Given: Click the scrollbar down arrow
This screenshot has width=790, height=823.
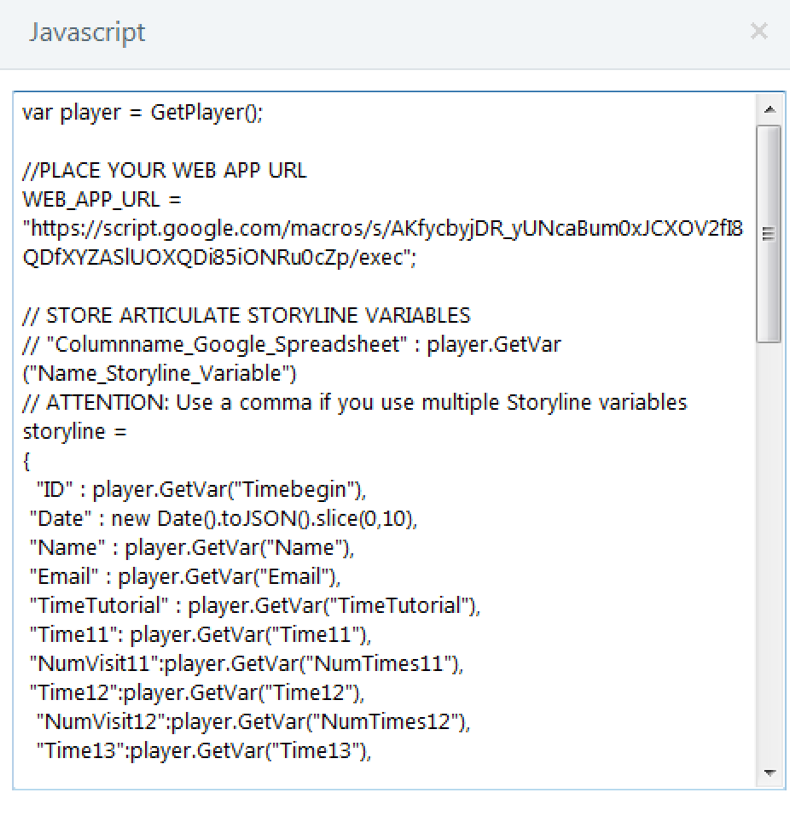Looking at the screenshot, I should [x=768, y=772].
